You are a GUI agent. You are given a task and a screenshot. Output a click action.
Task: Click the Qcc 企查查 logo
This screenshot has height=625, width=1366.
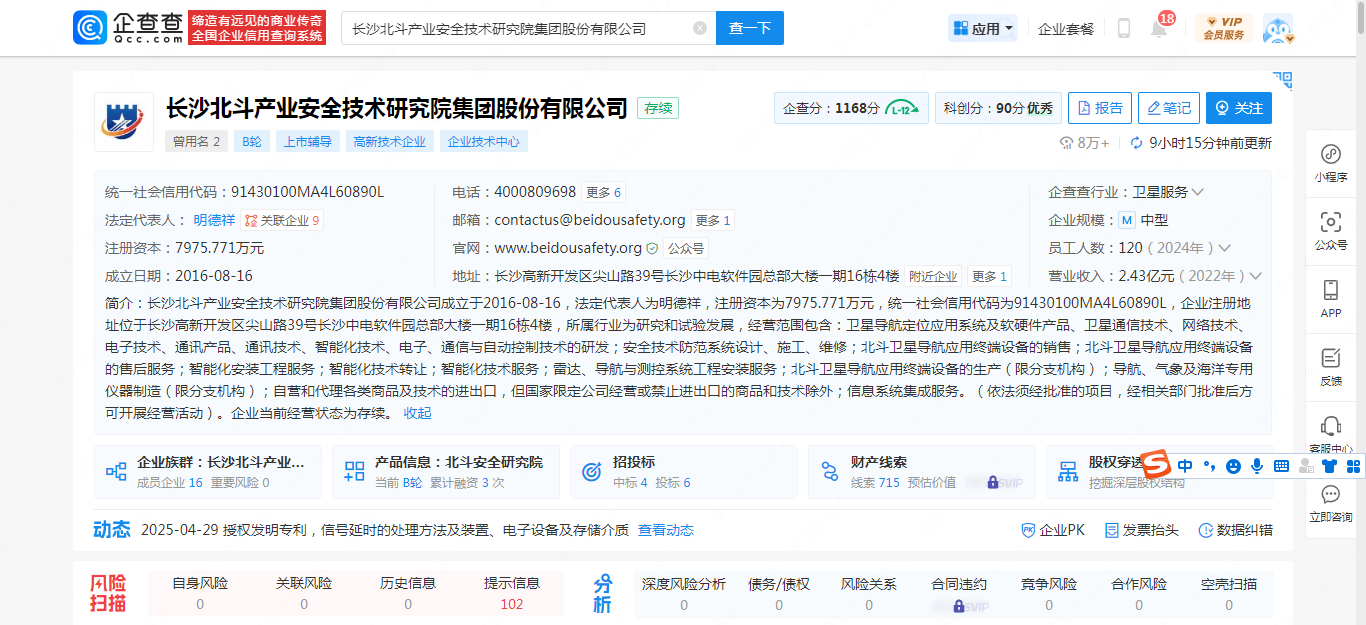[129, 28]
